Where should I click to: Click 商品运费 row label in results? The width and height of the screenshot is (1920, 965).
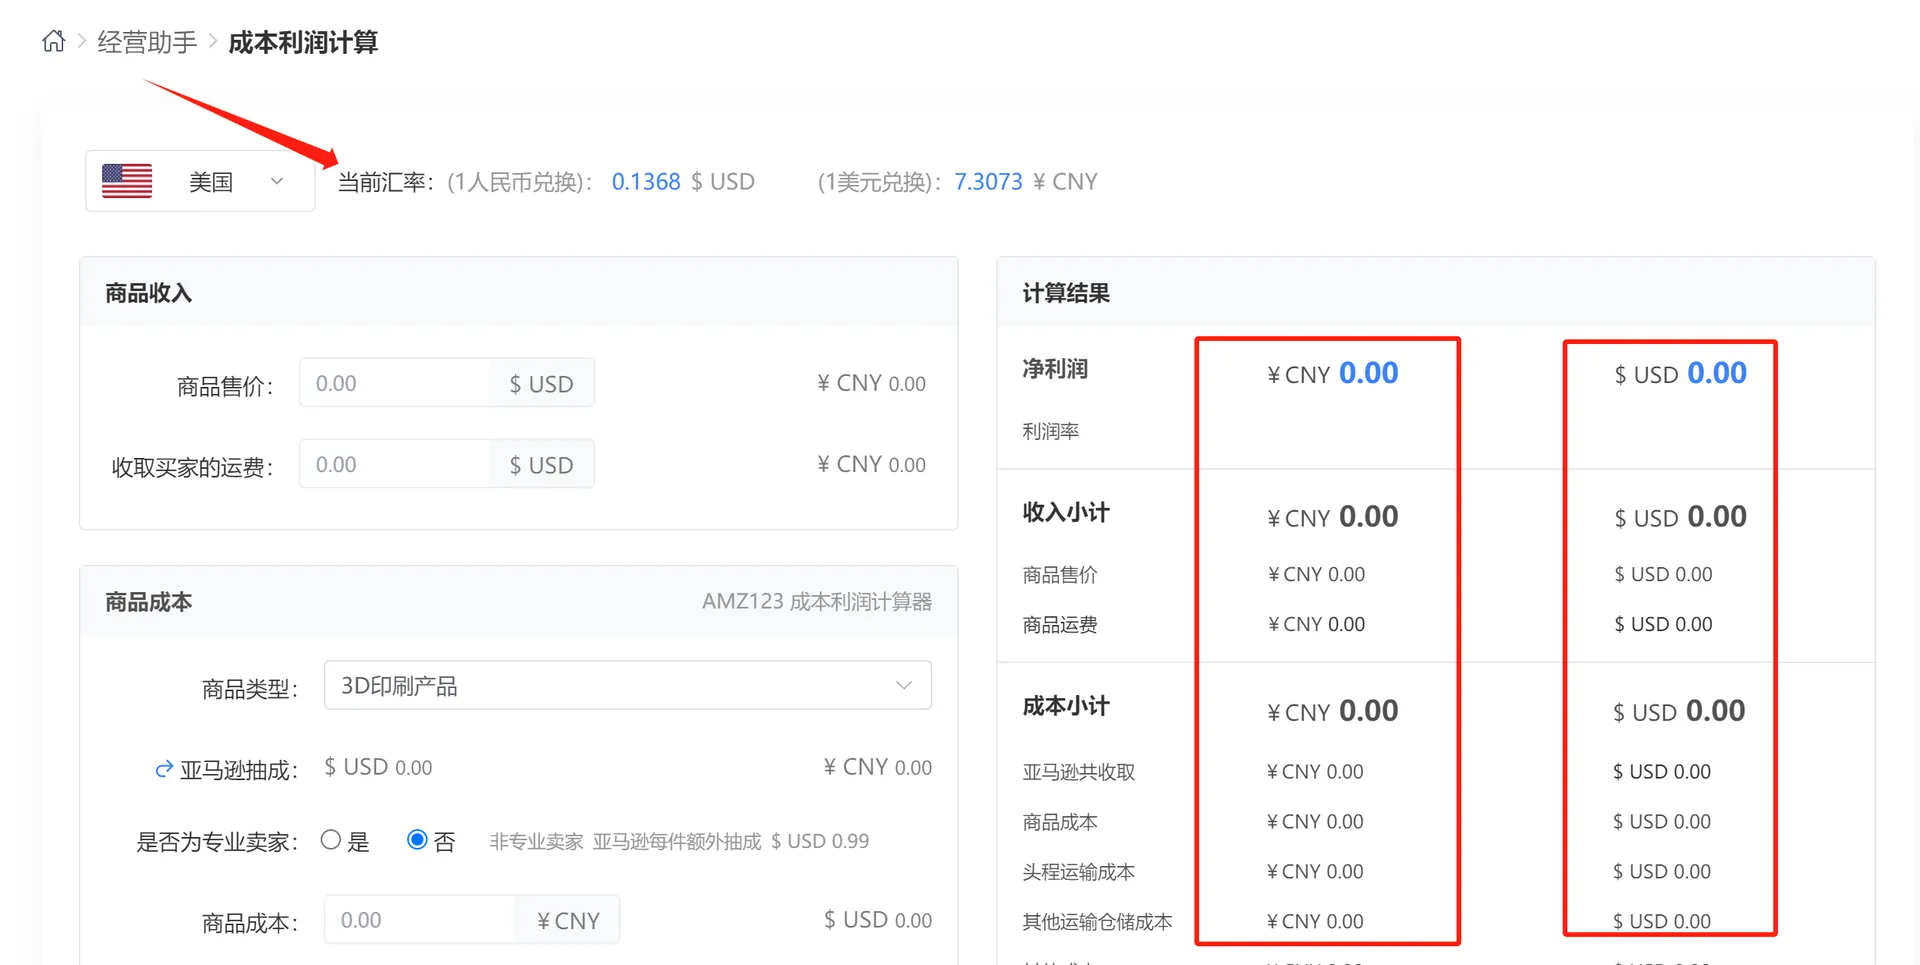(1060, 625)
